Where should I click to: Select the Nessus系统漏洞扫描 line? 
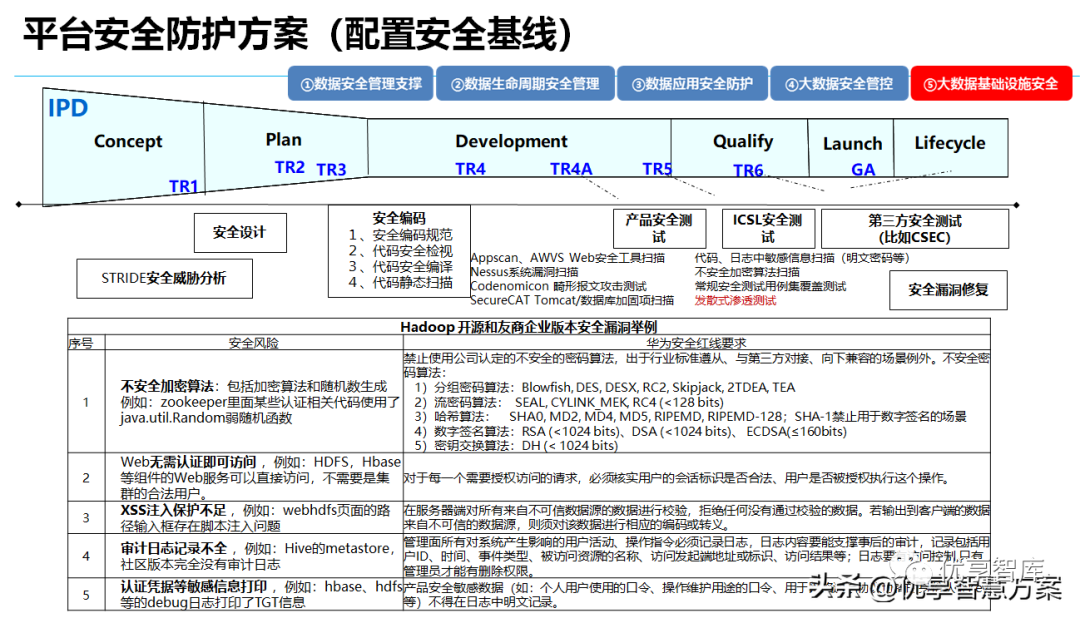(524, 272)
